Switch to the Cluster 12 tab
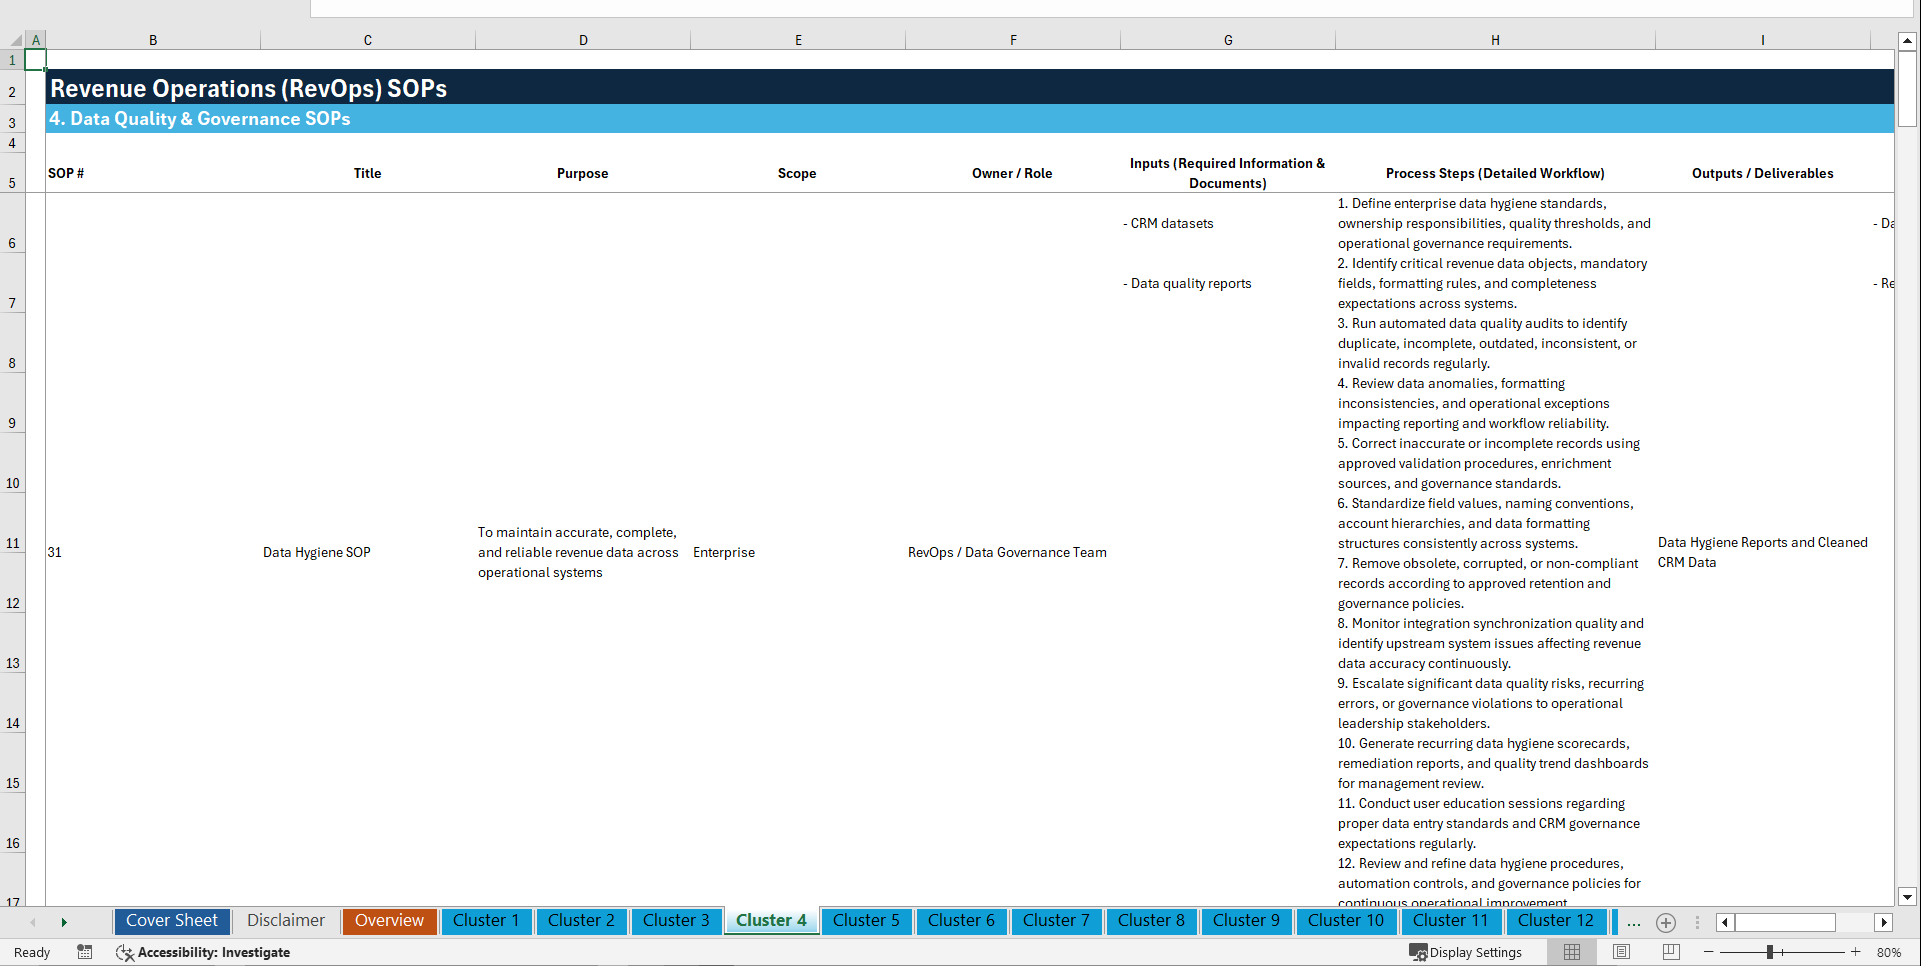This screenshot has height=966, width=1921. (x=1556, y=921)
